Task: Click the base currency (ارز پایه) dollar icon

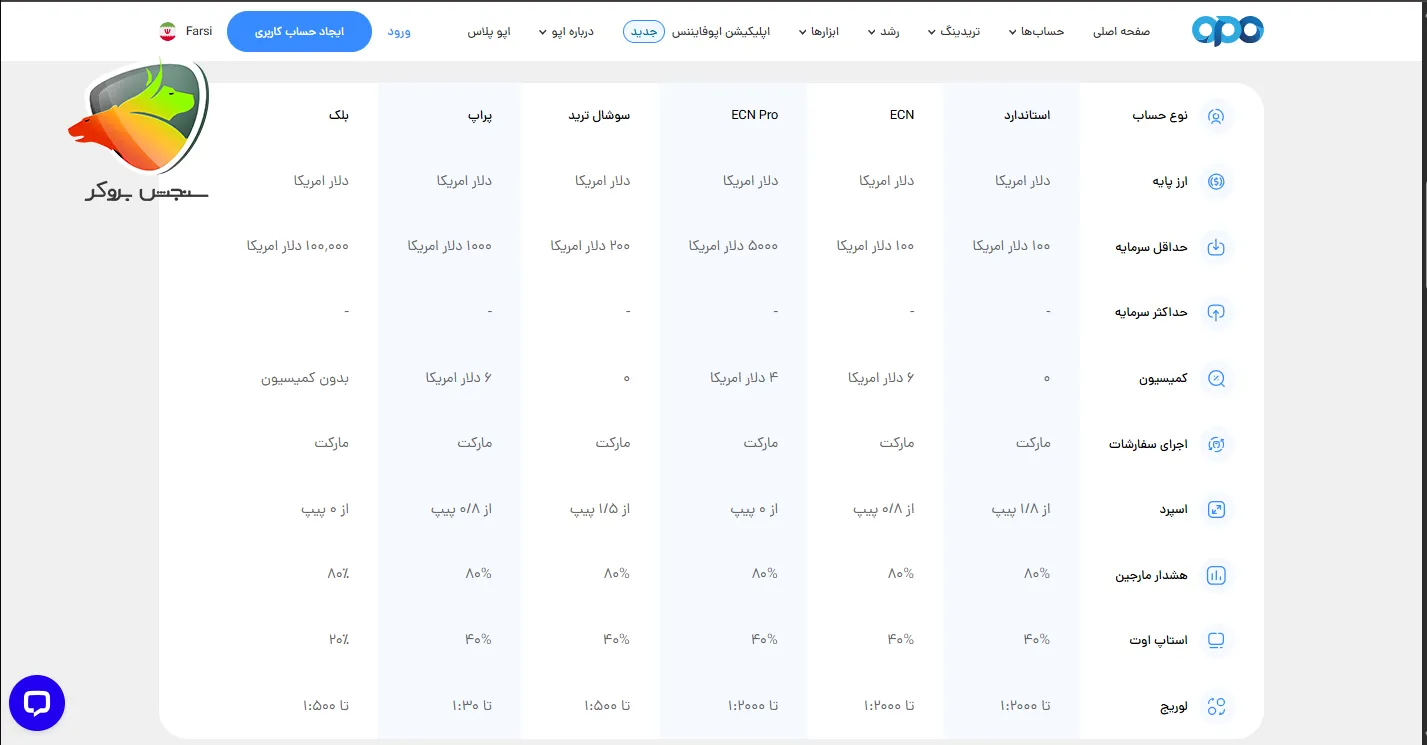Action: pos(1216,182)
